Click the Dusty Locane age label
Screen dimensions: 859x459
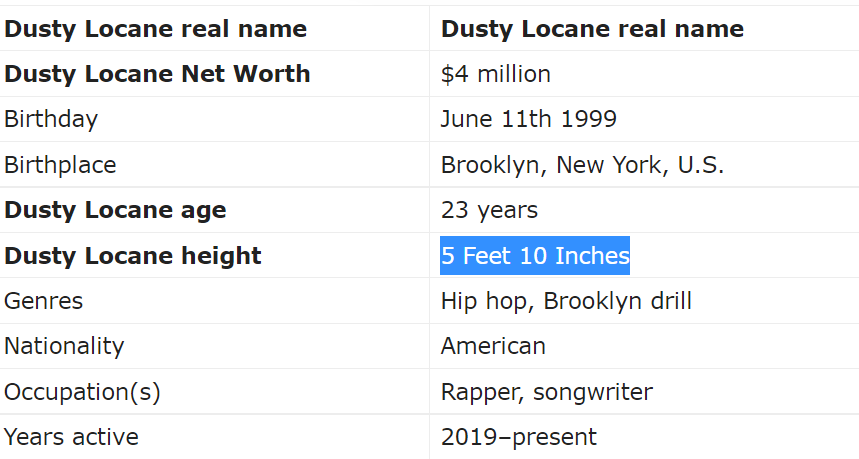[x=115, y=210]
